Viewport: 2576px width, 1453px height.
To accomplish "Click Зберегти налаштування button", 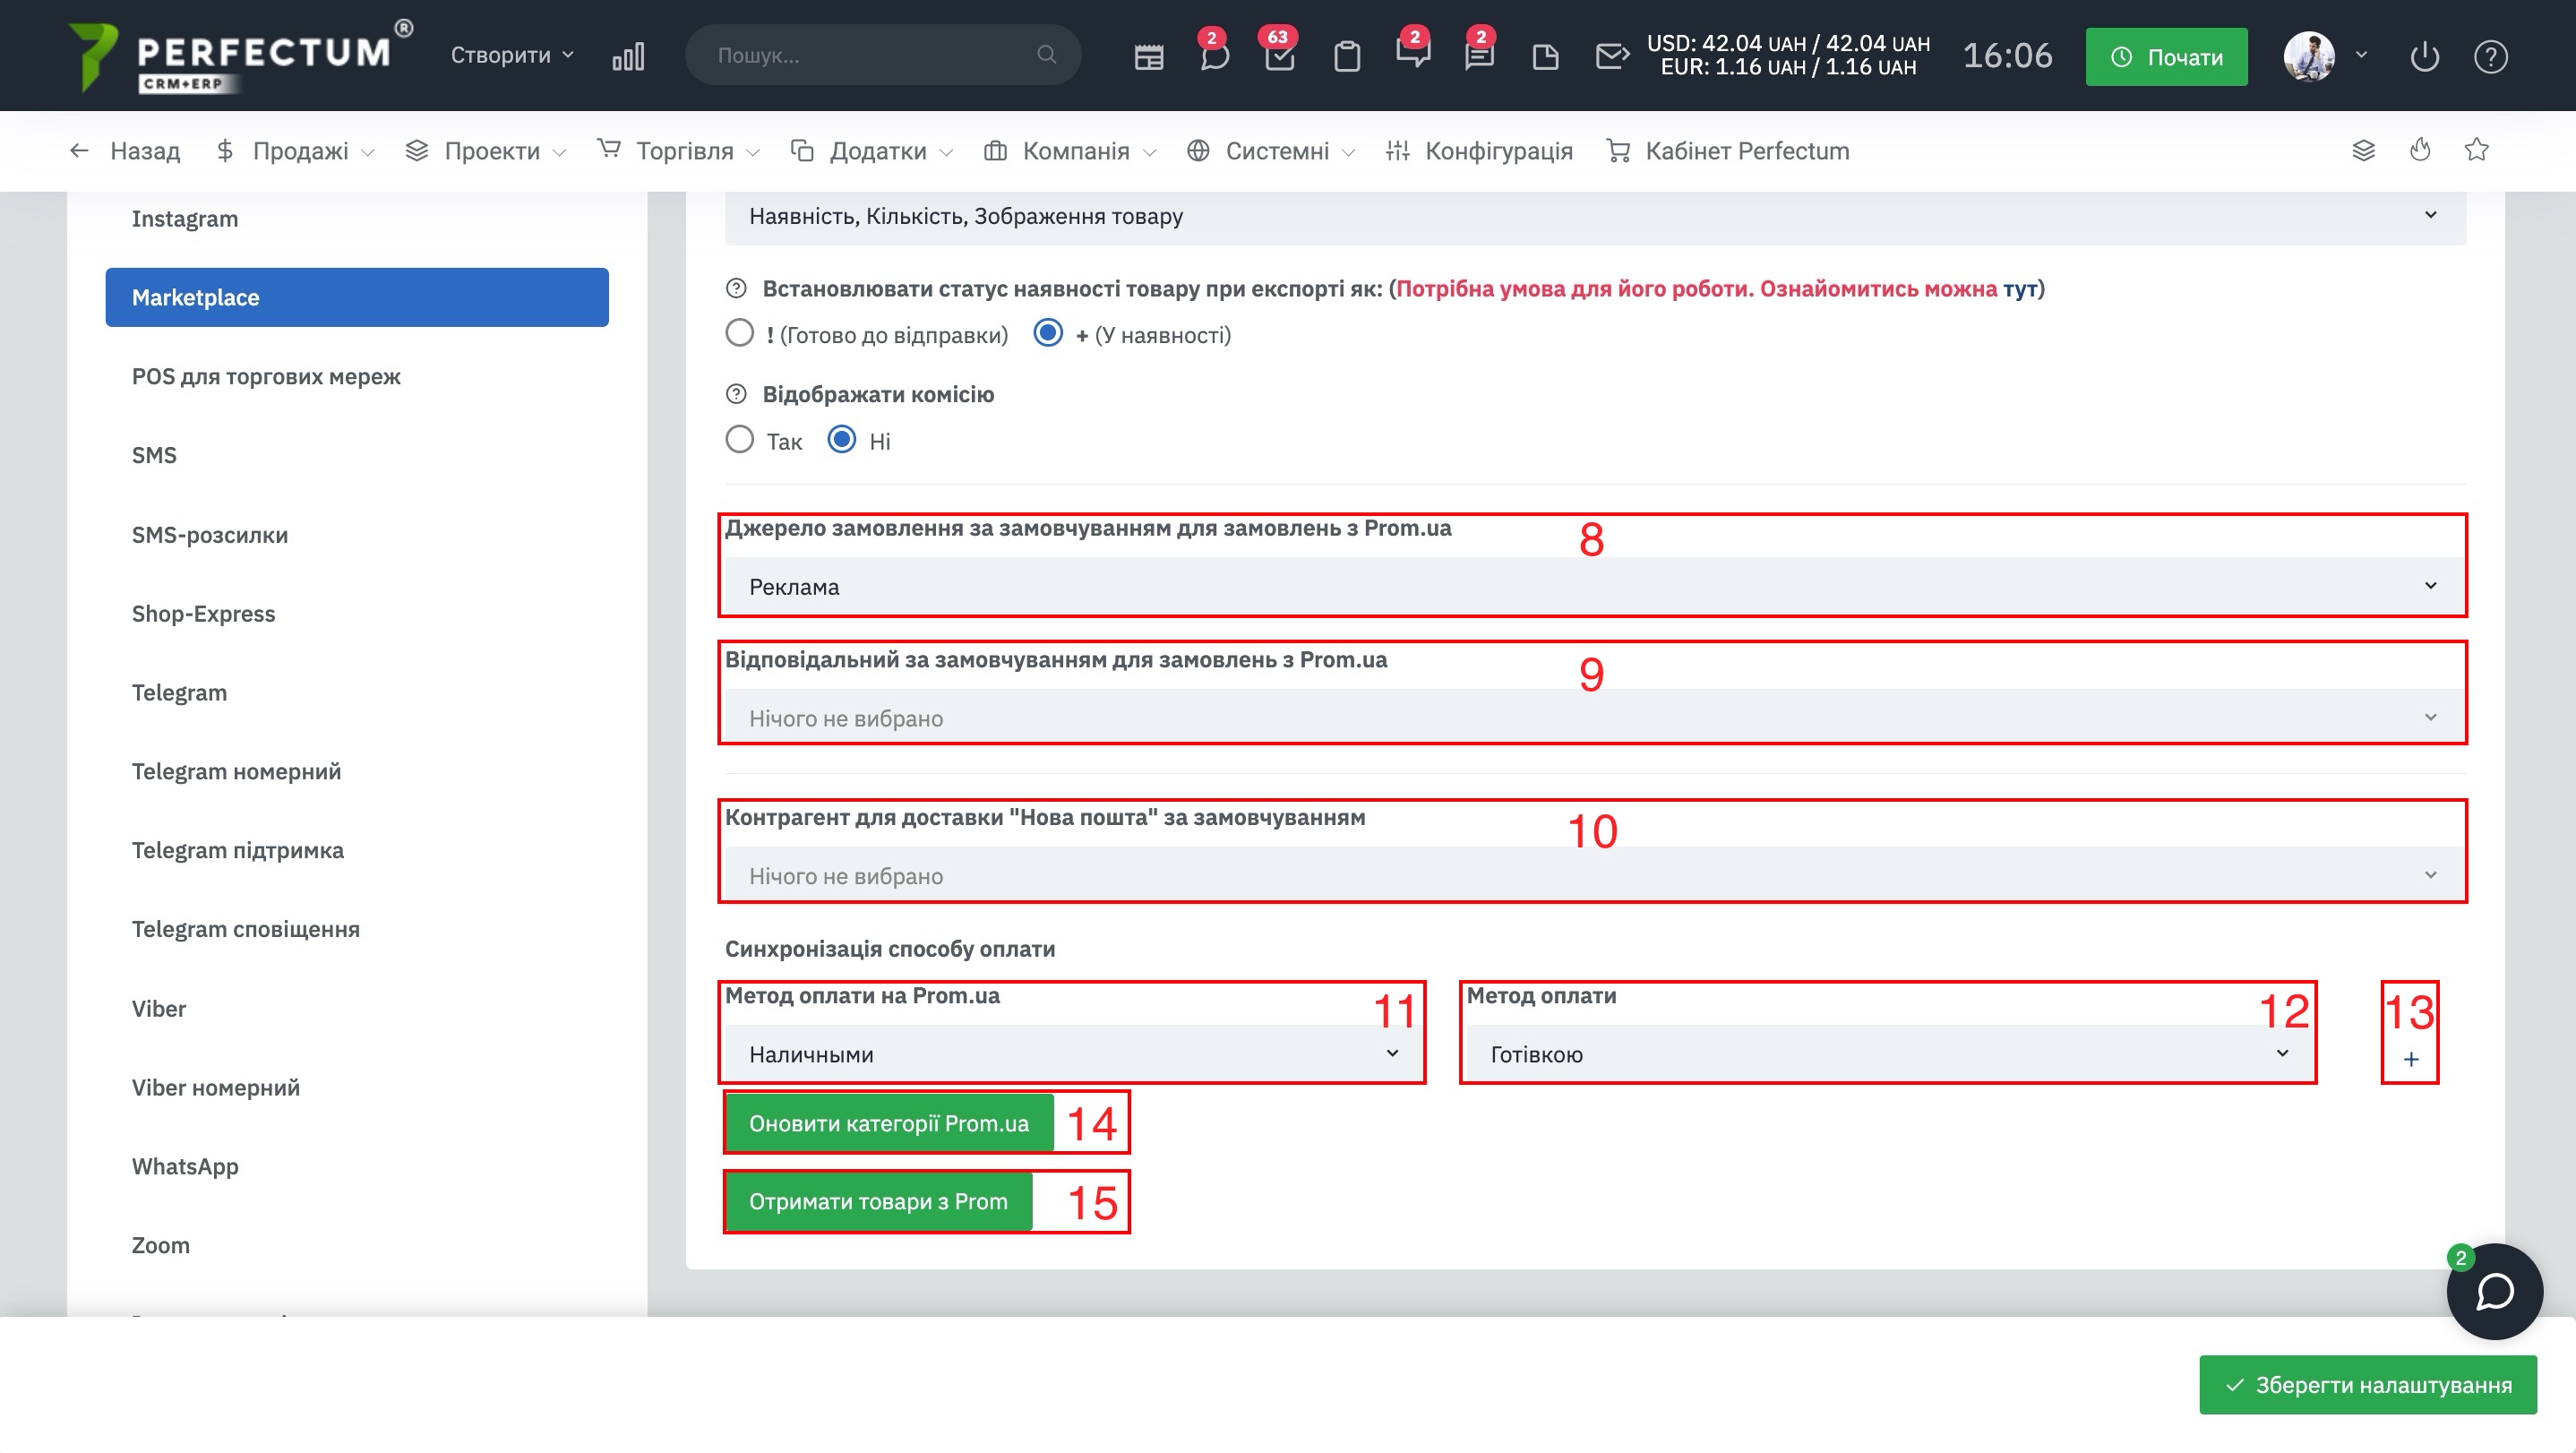I will [x=2367, y=1385].
